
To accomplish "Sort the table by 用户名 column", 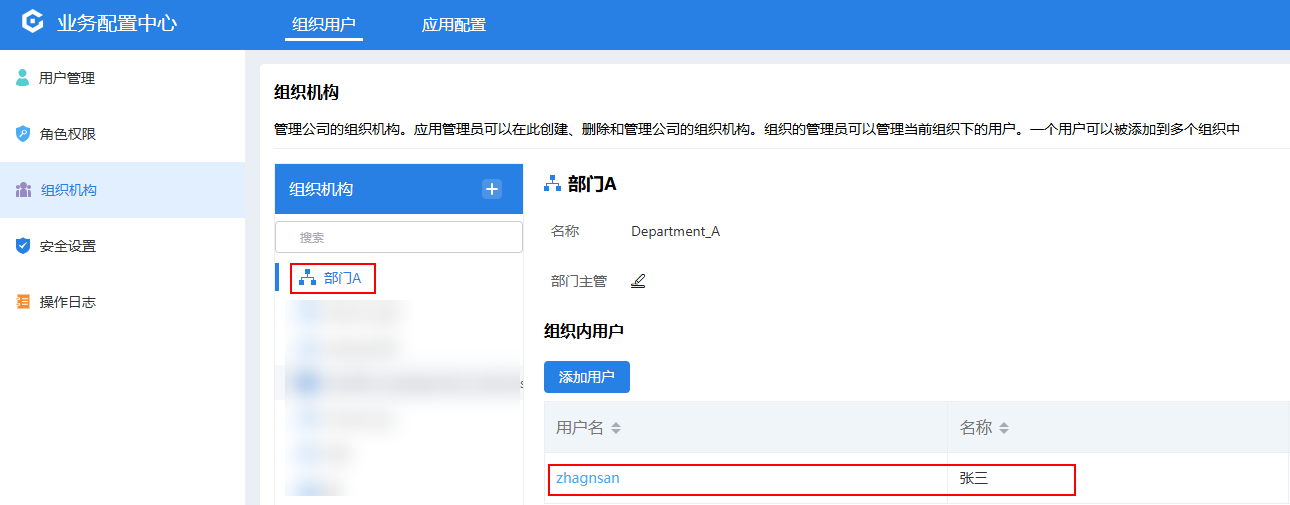I will 616,428.
